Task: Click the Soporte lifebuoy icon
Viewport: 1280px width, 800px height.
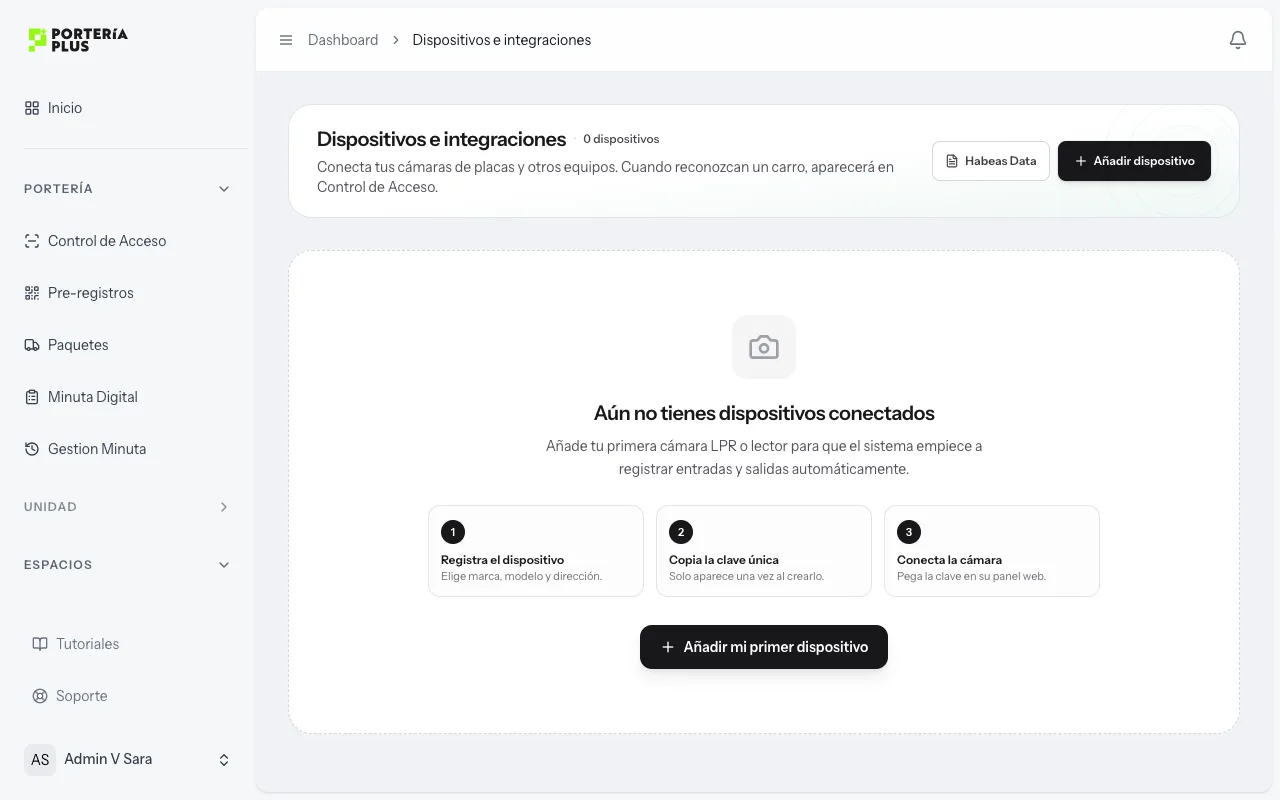Action: click(40, 696)
